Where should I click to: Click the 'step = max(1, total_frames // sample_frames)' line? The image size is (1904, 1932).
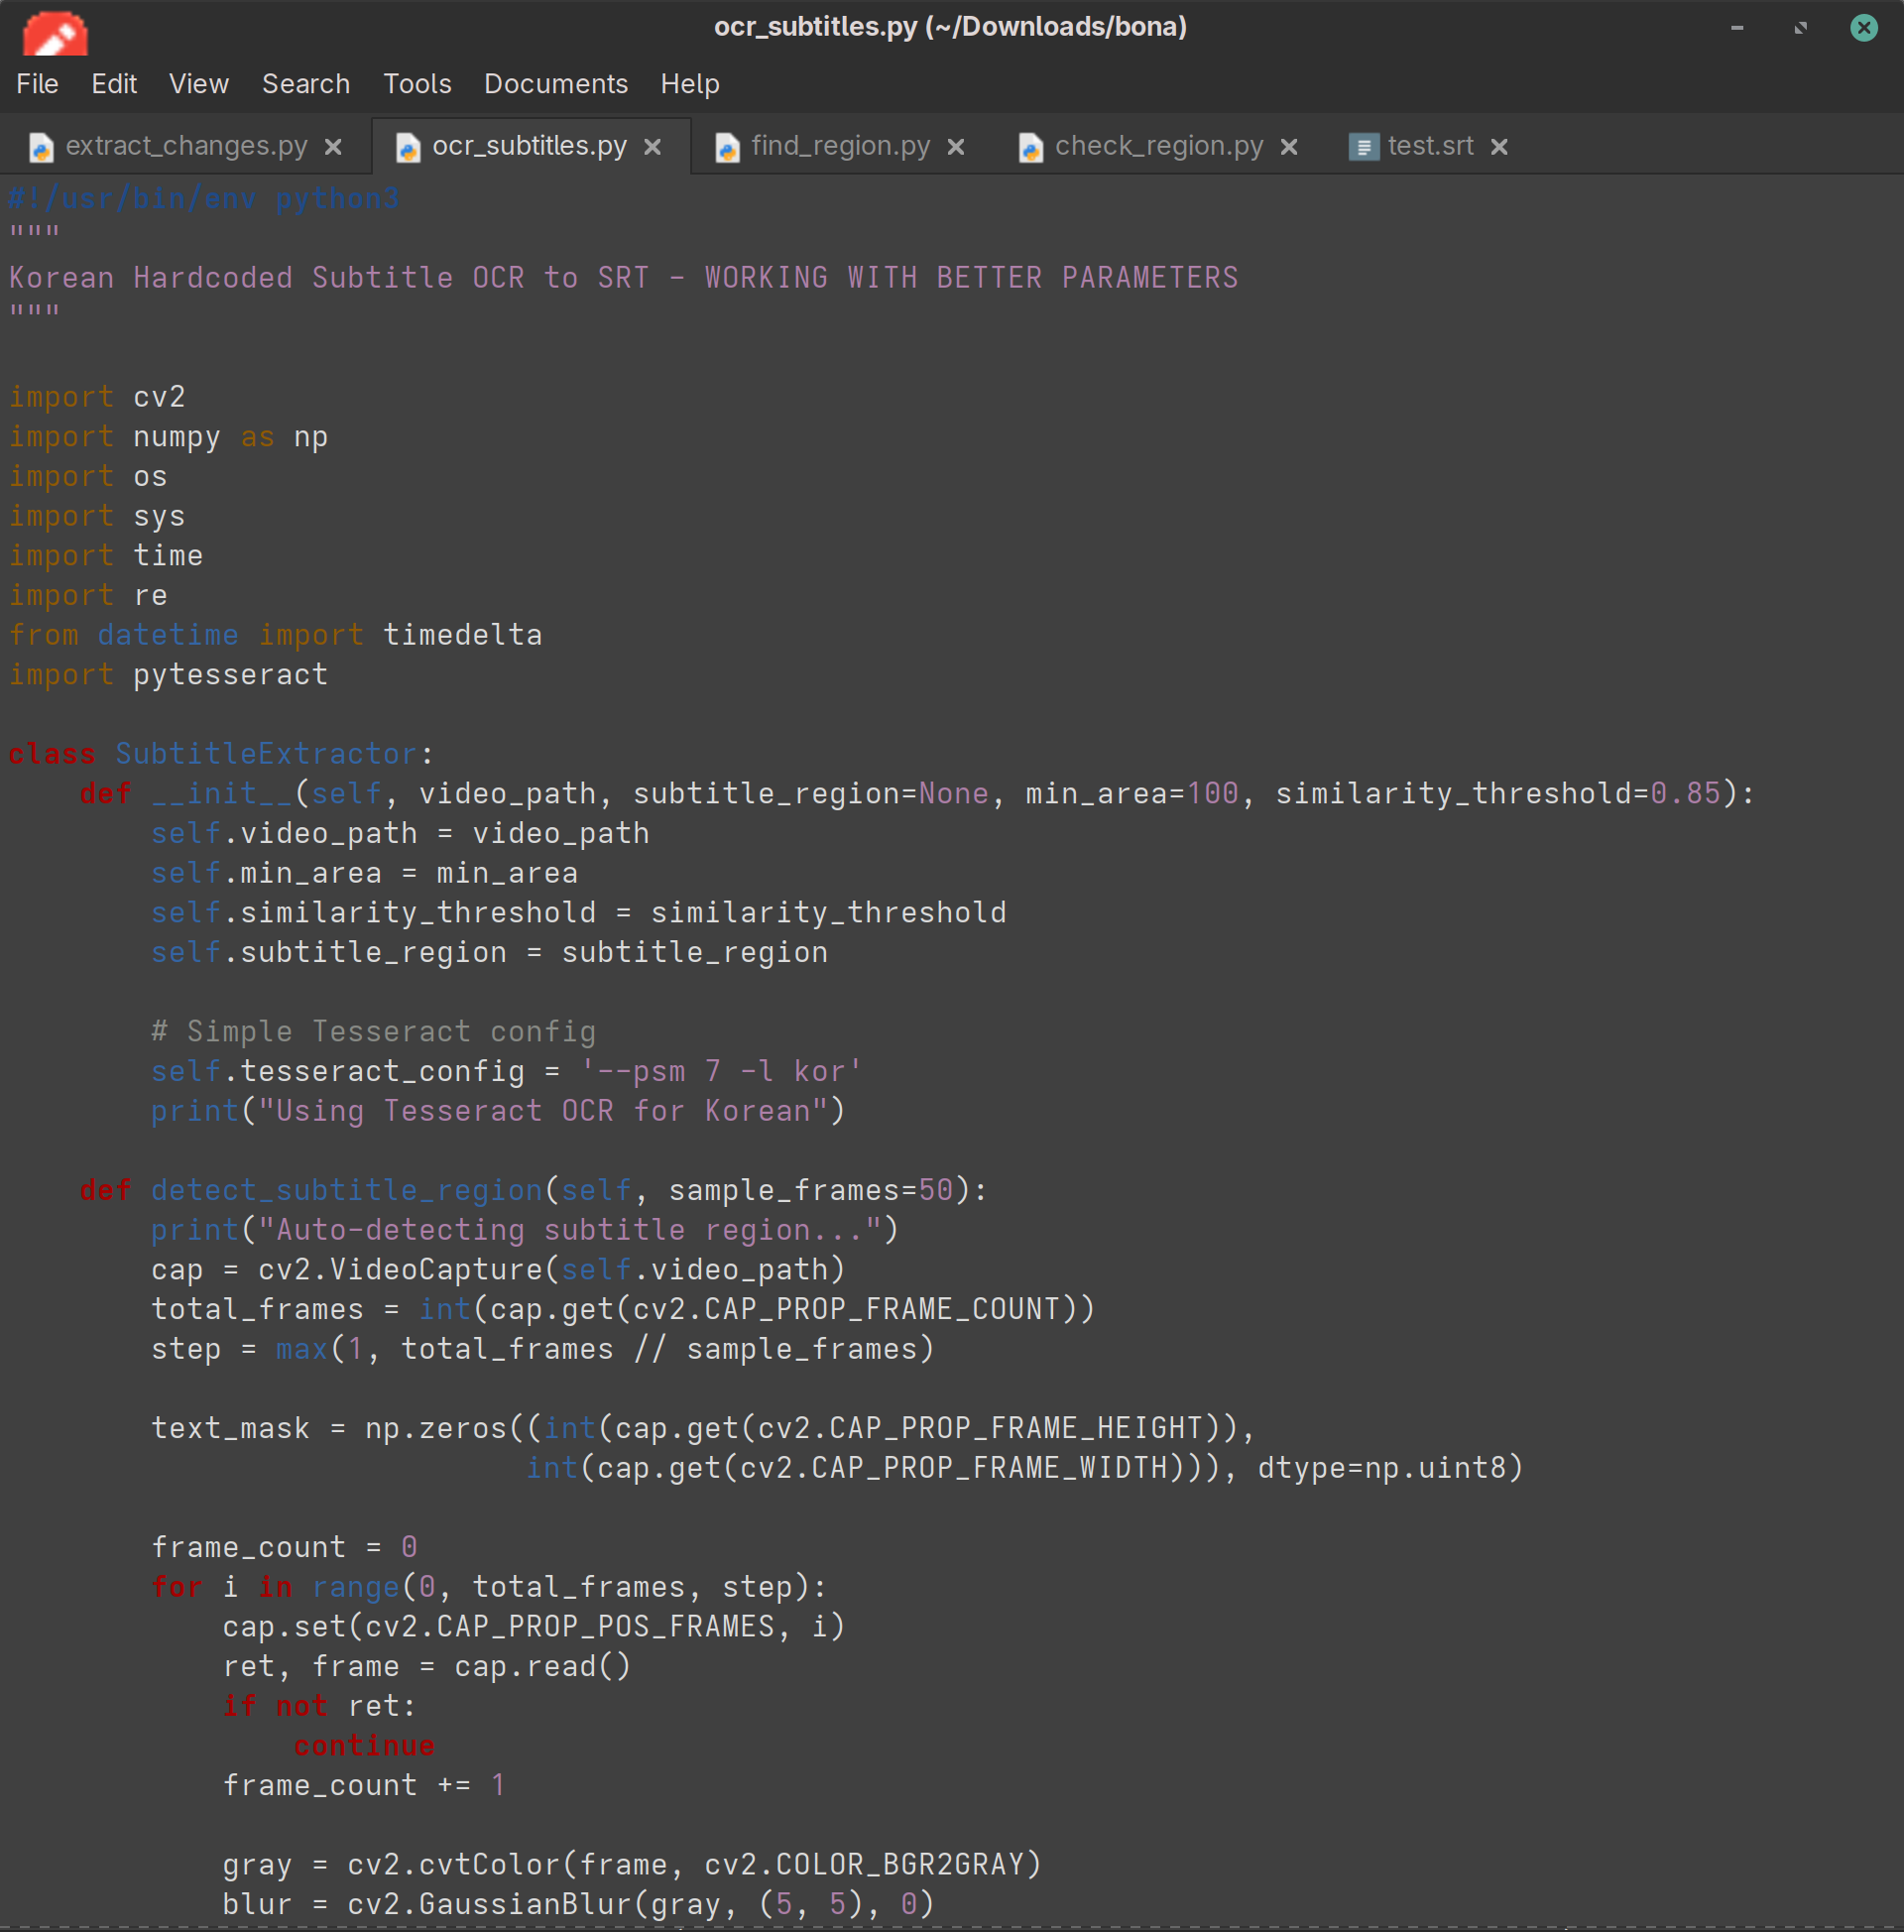tap(542, 1349)
